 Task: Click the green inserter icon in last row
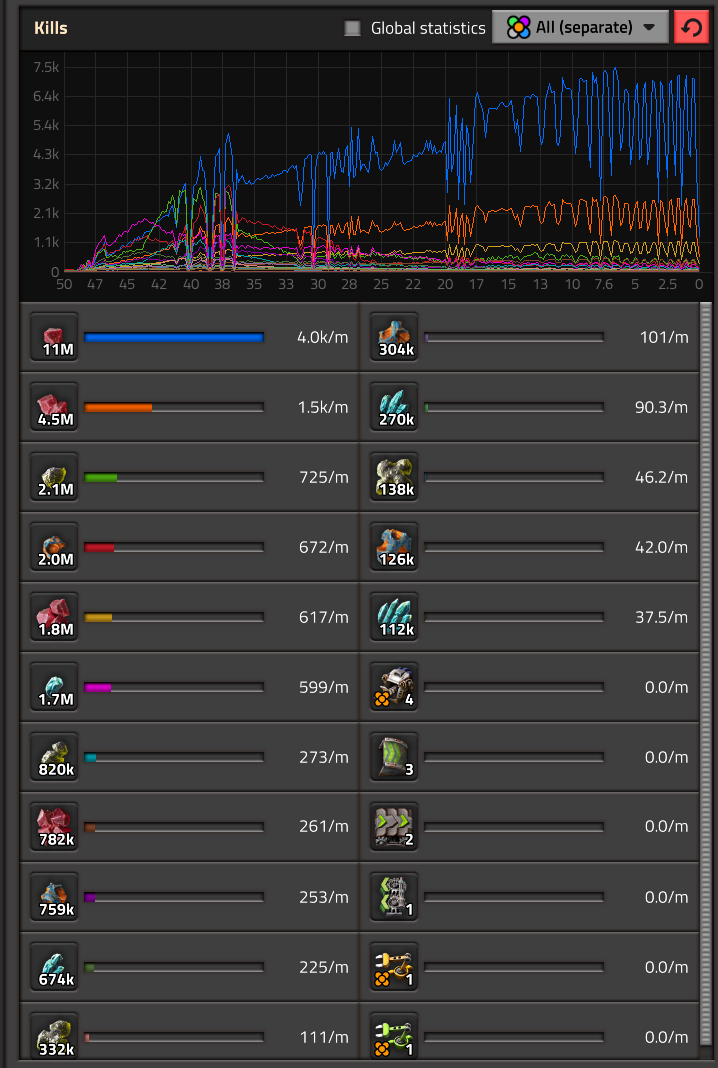[395, 1037]
